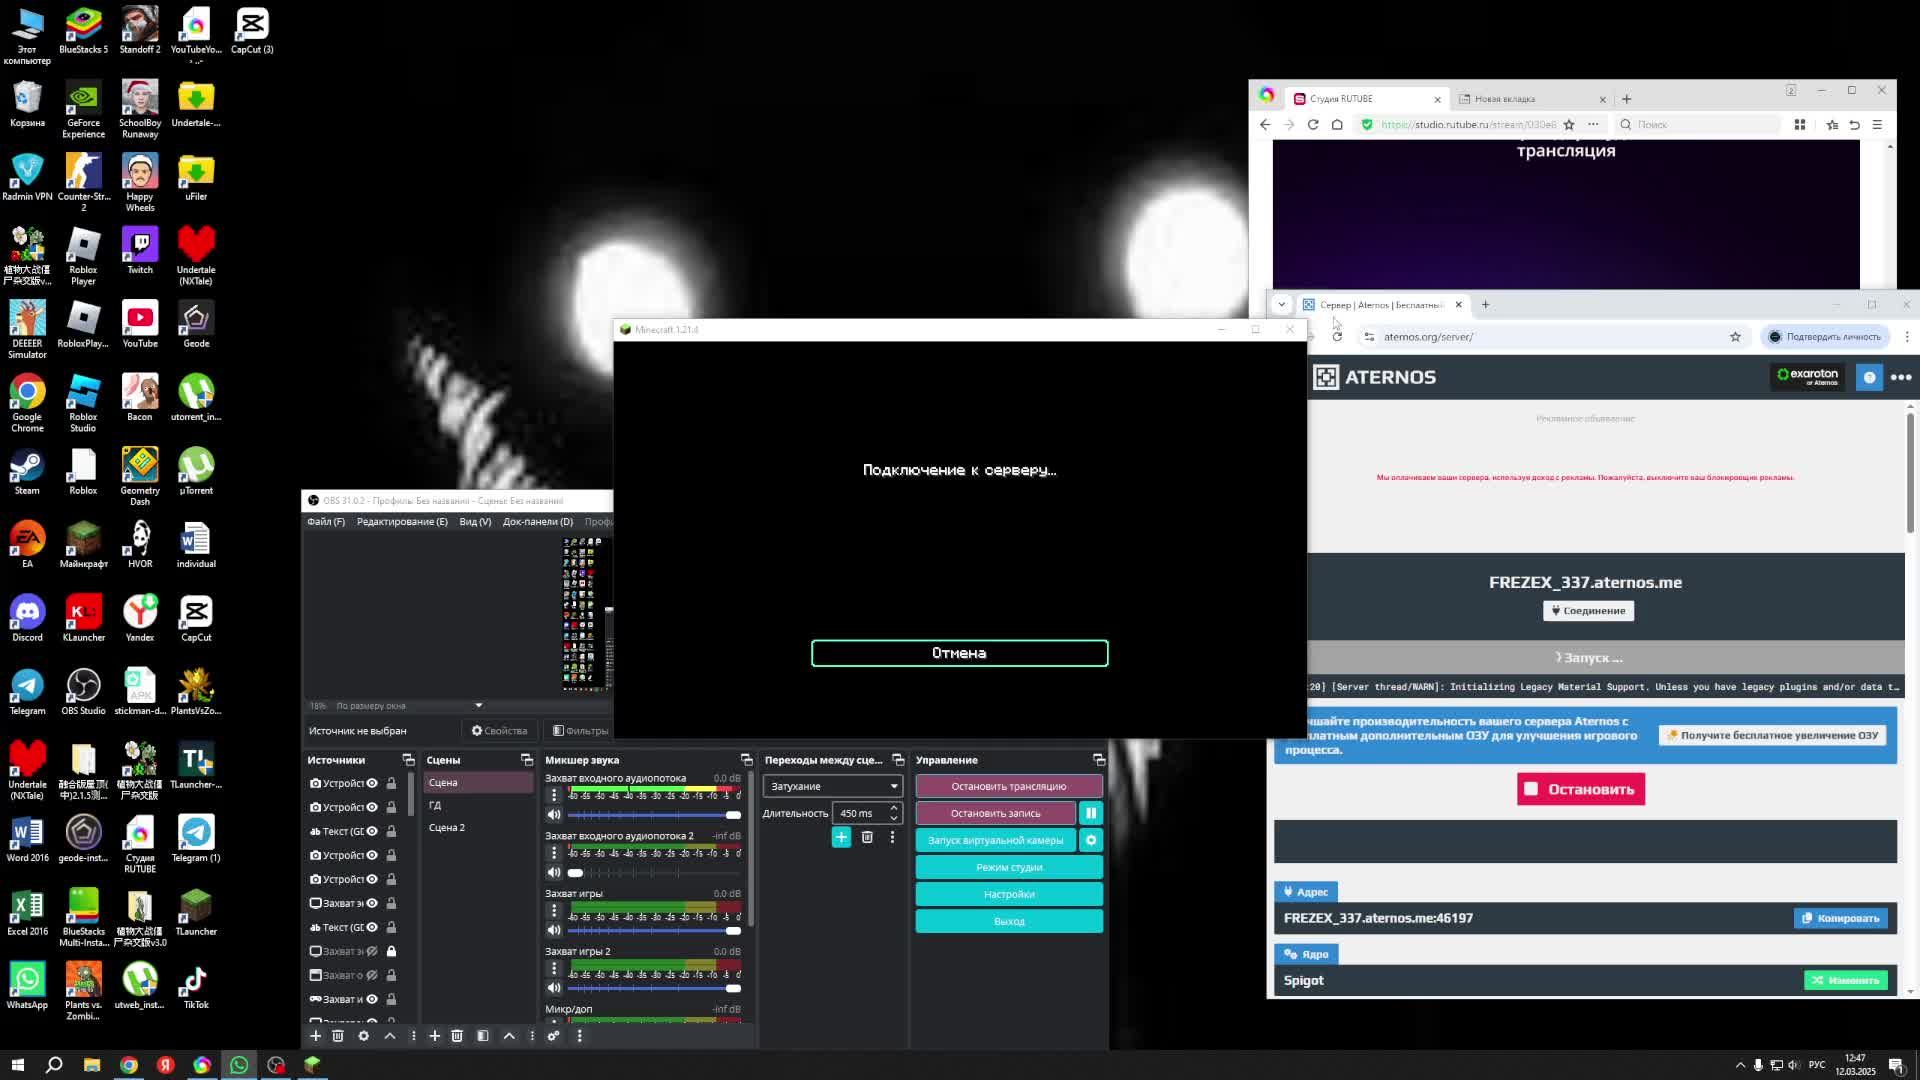Hide the first Устройство source via eye
Screen dimensions: 1920x1080
tap(372, 784)
